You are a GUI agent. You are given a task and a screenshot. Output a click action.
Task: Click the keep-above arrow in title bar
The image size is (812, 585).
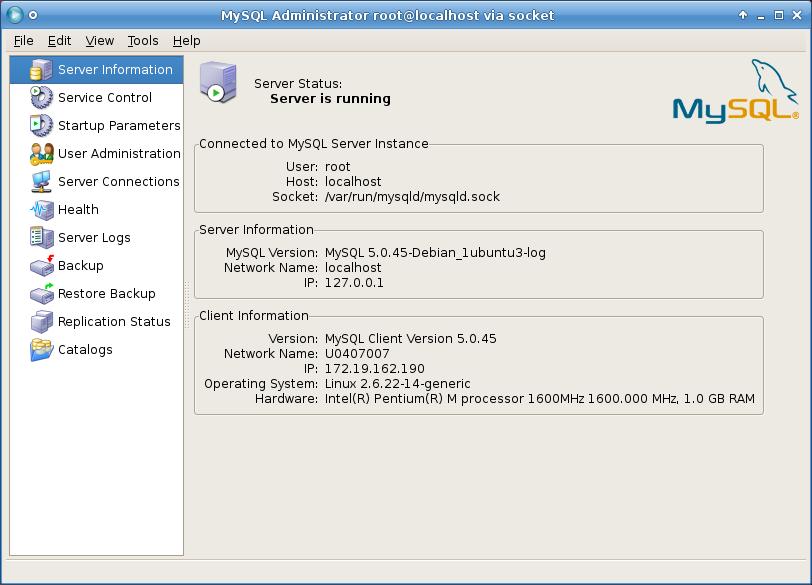point(743,15)
